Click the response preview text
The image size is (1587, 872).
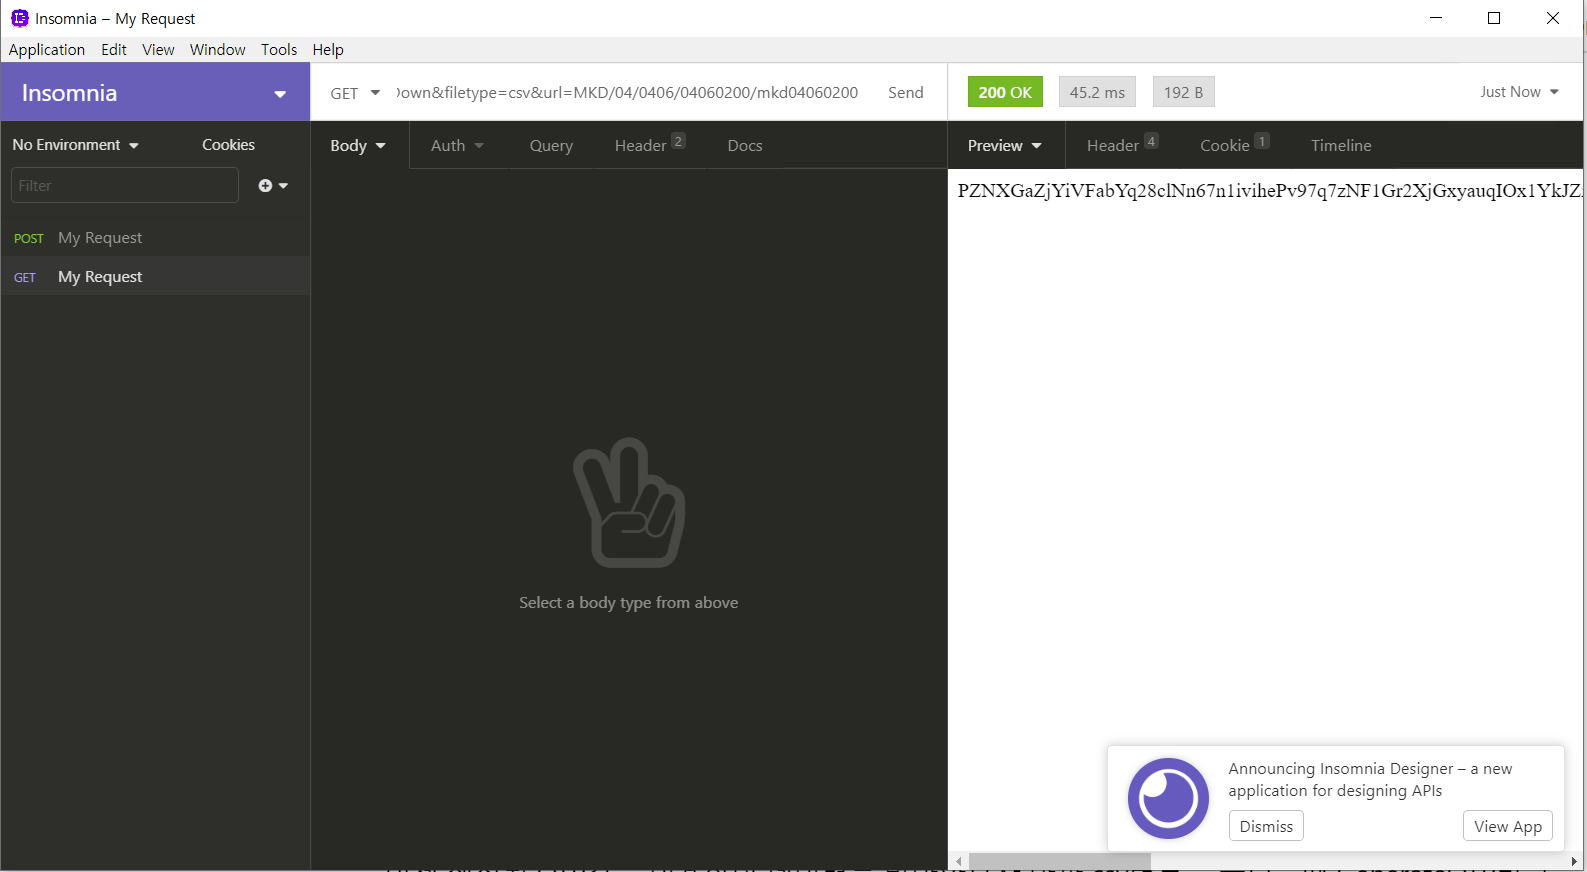pyautogui.click(x=1269, y=191)
